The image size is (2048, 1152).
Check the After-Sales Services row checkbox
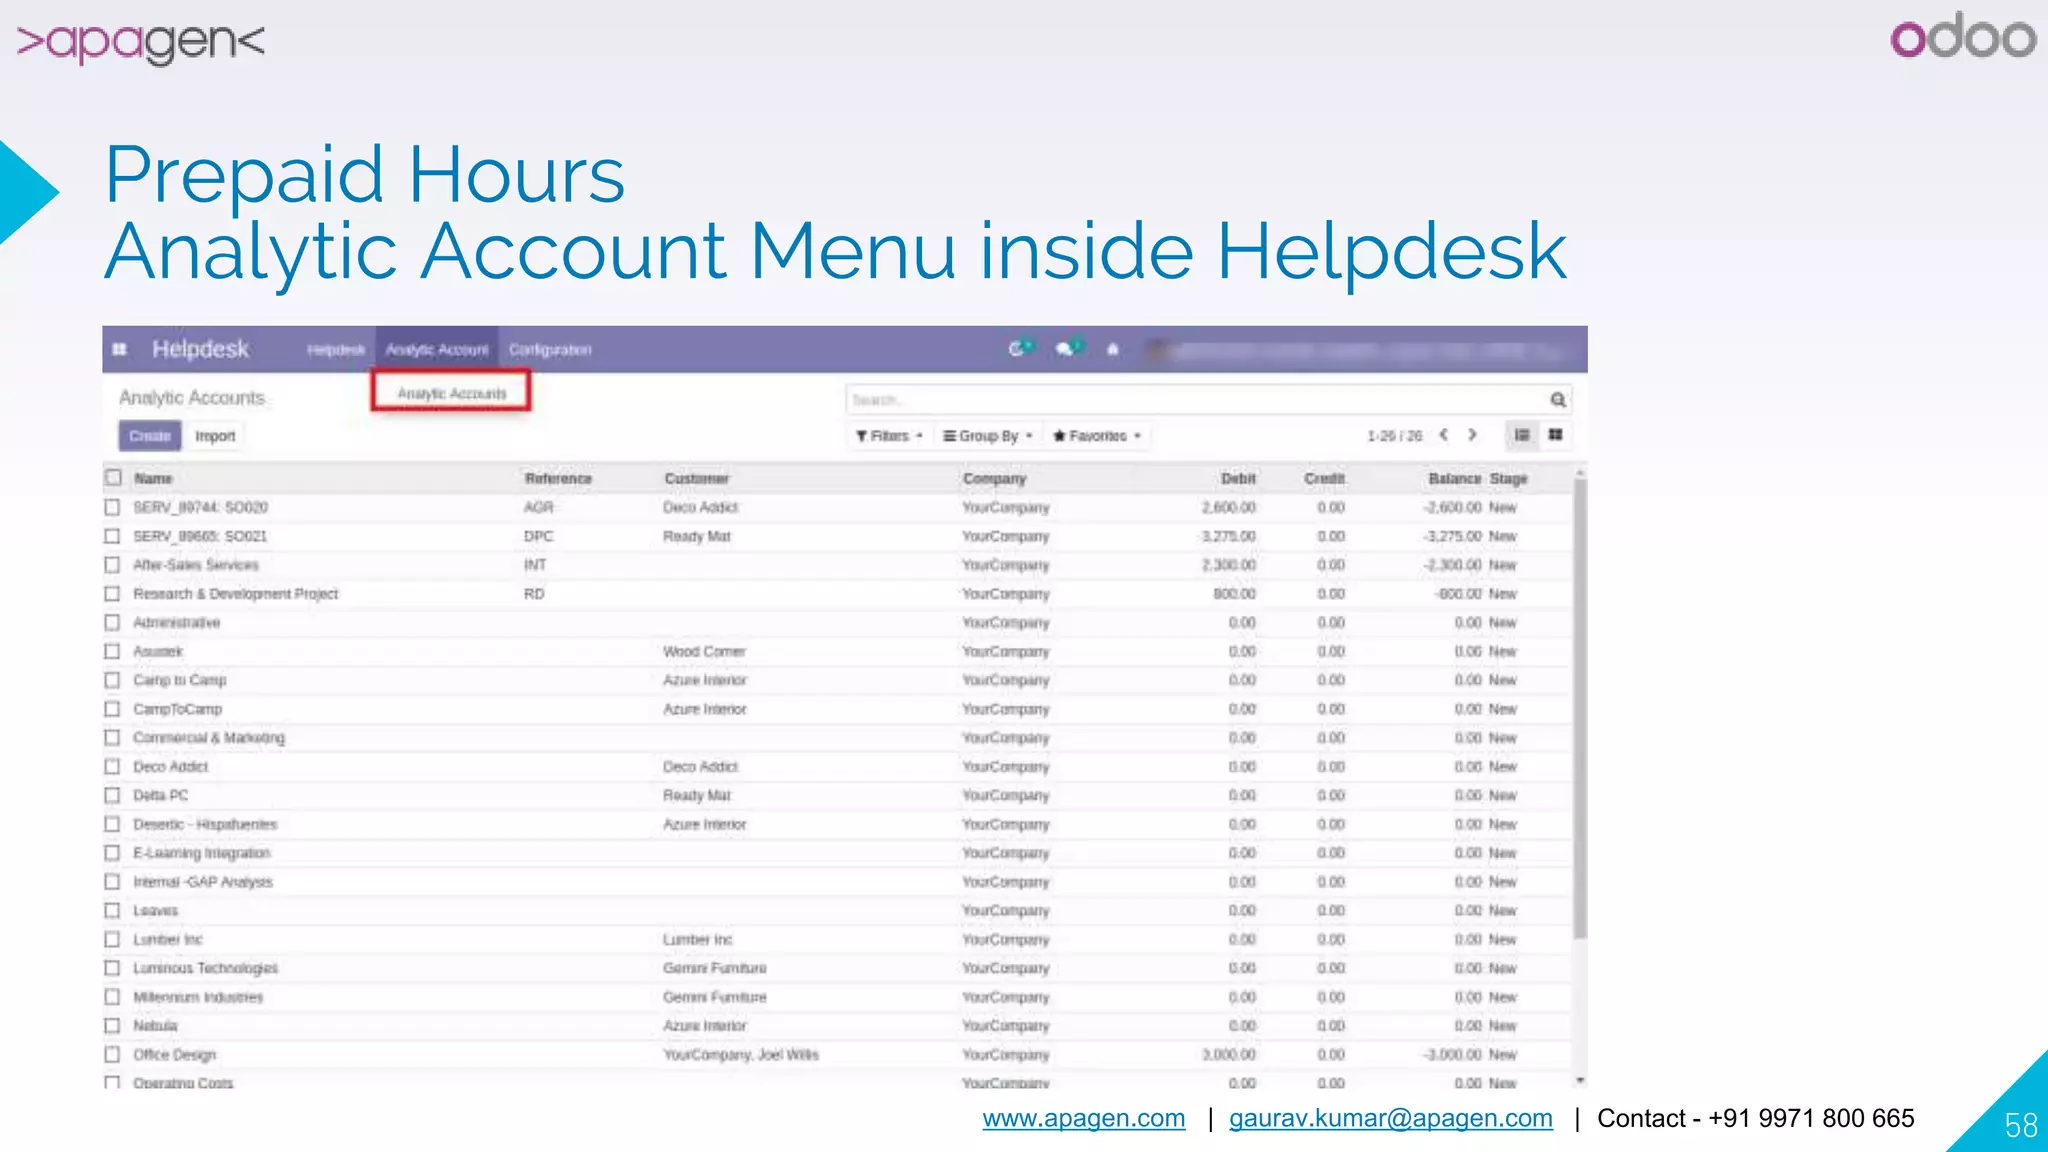pyautogui.click(x=112, y=565)
